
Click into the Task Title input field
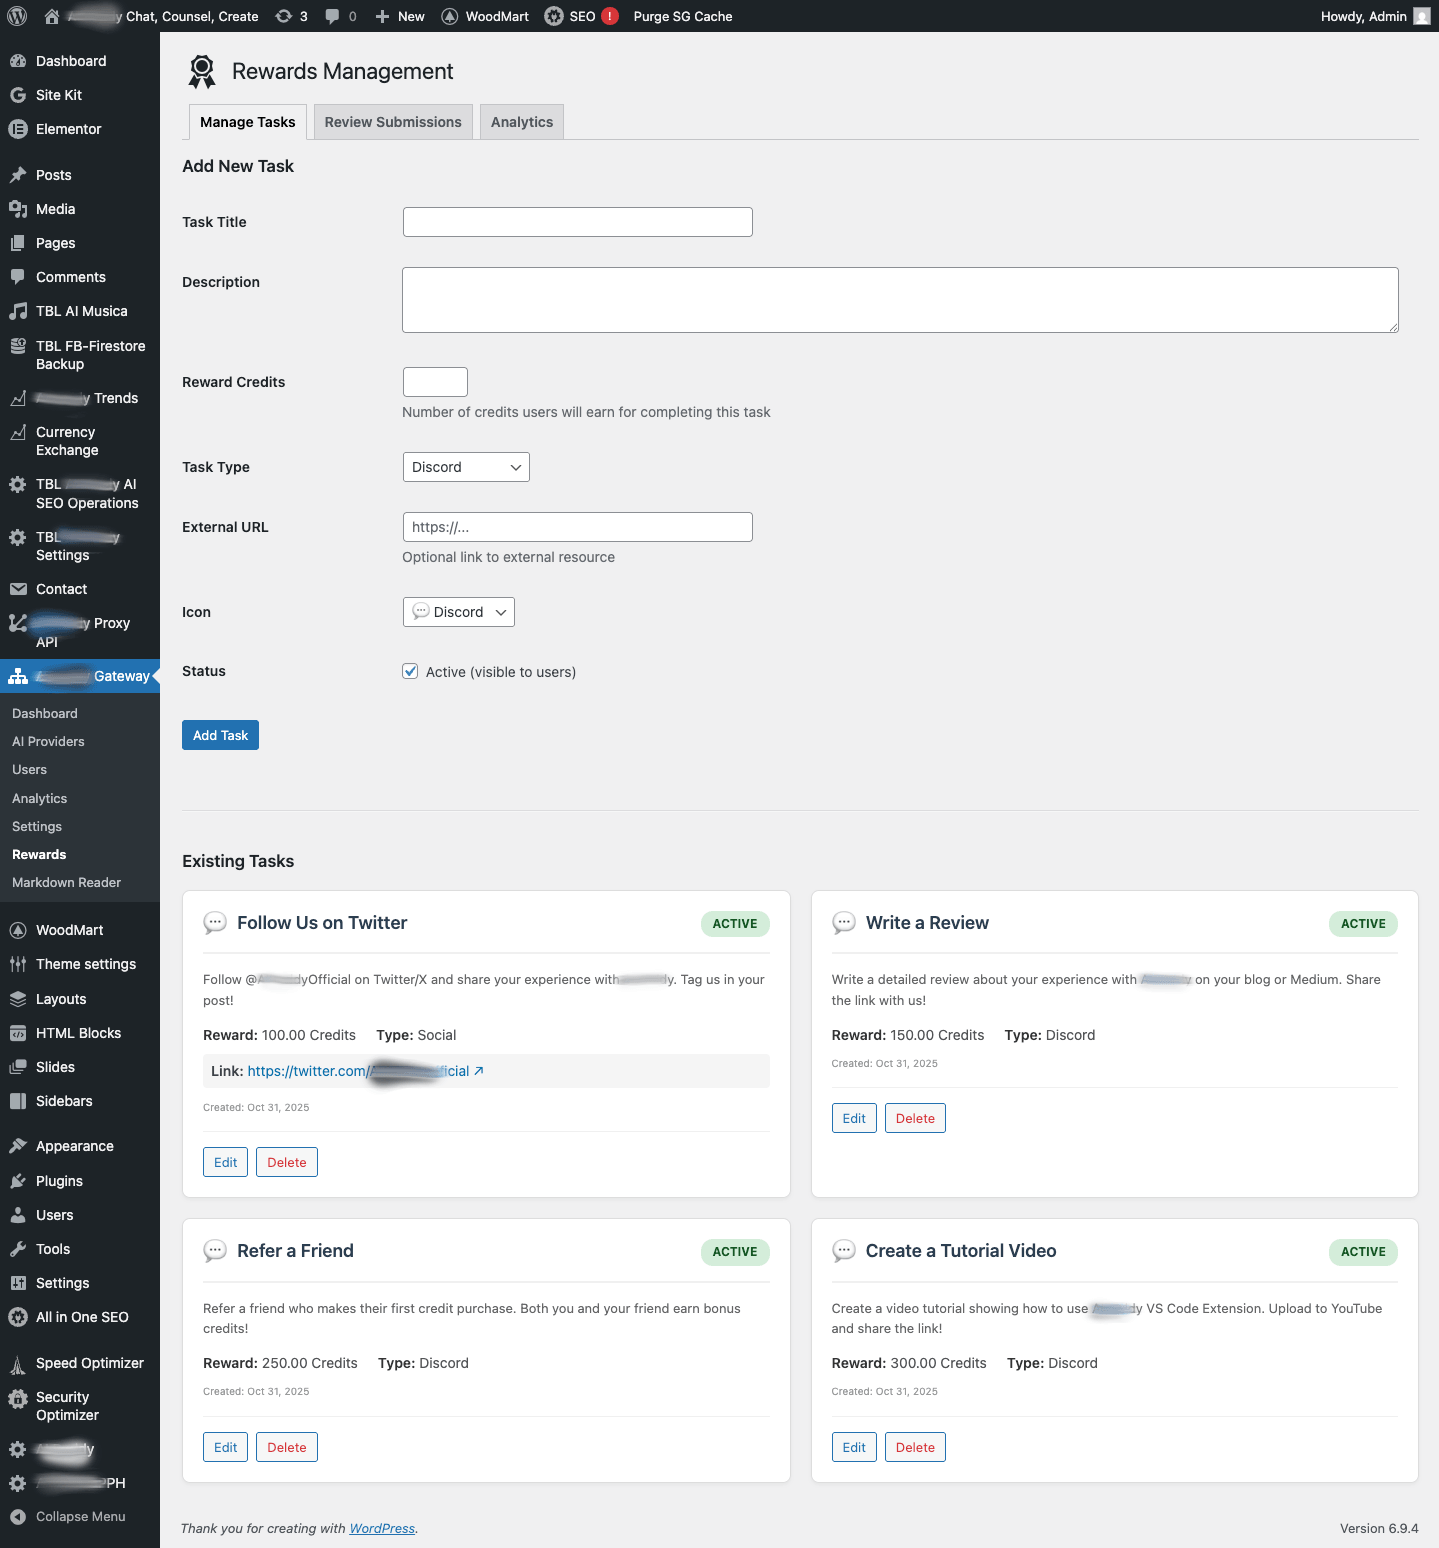[x=577, y=222]
